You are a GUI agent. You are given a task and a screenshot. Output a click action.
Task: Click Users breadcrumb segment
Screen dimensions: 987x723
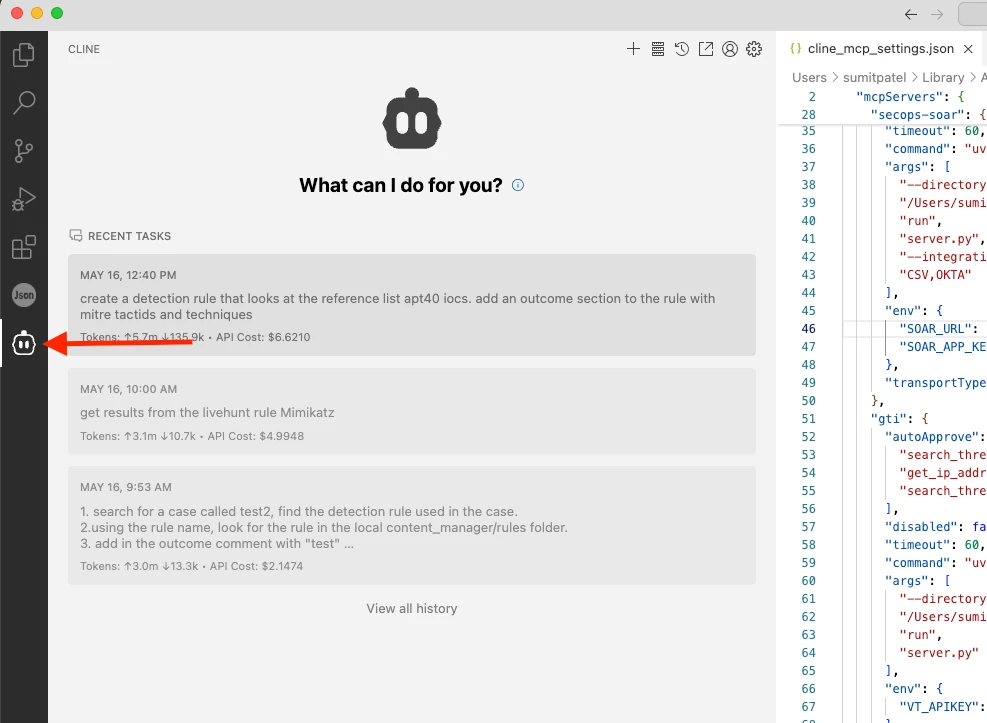(x=809, y=77)
